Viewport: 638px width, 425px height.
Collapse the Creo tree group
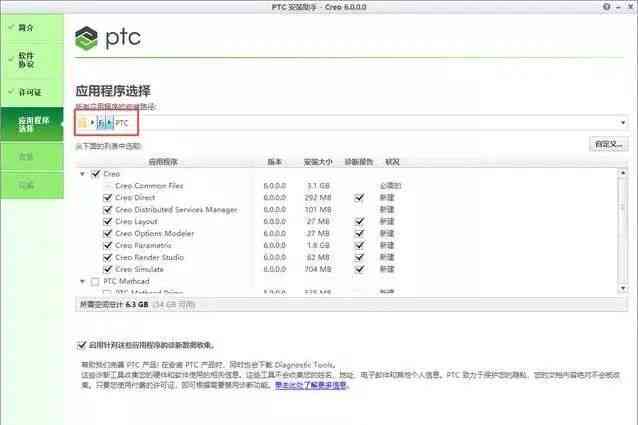83,174
